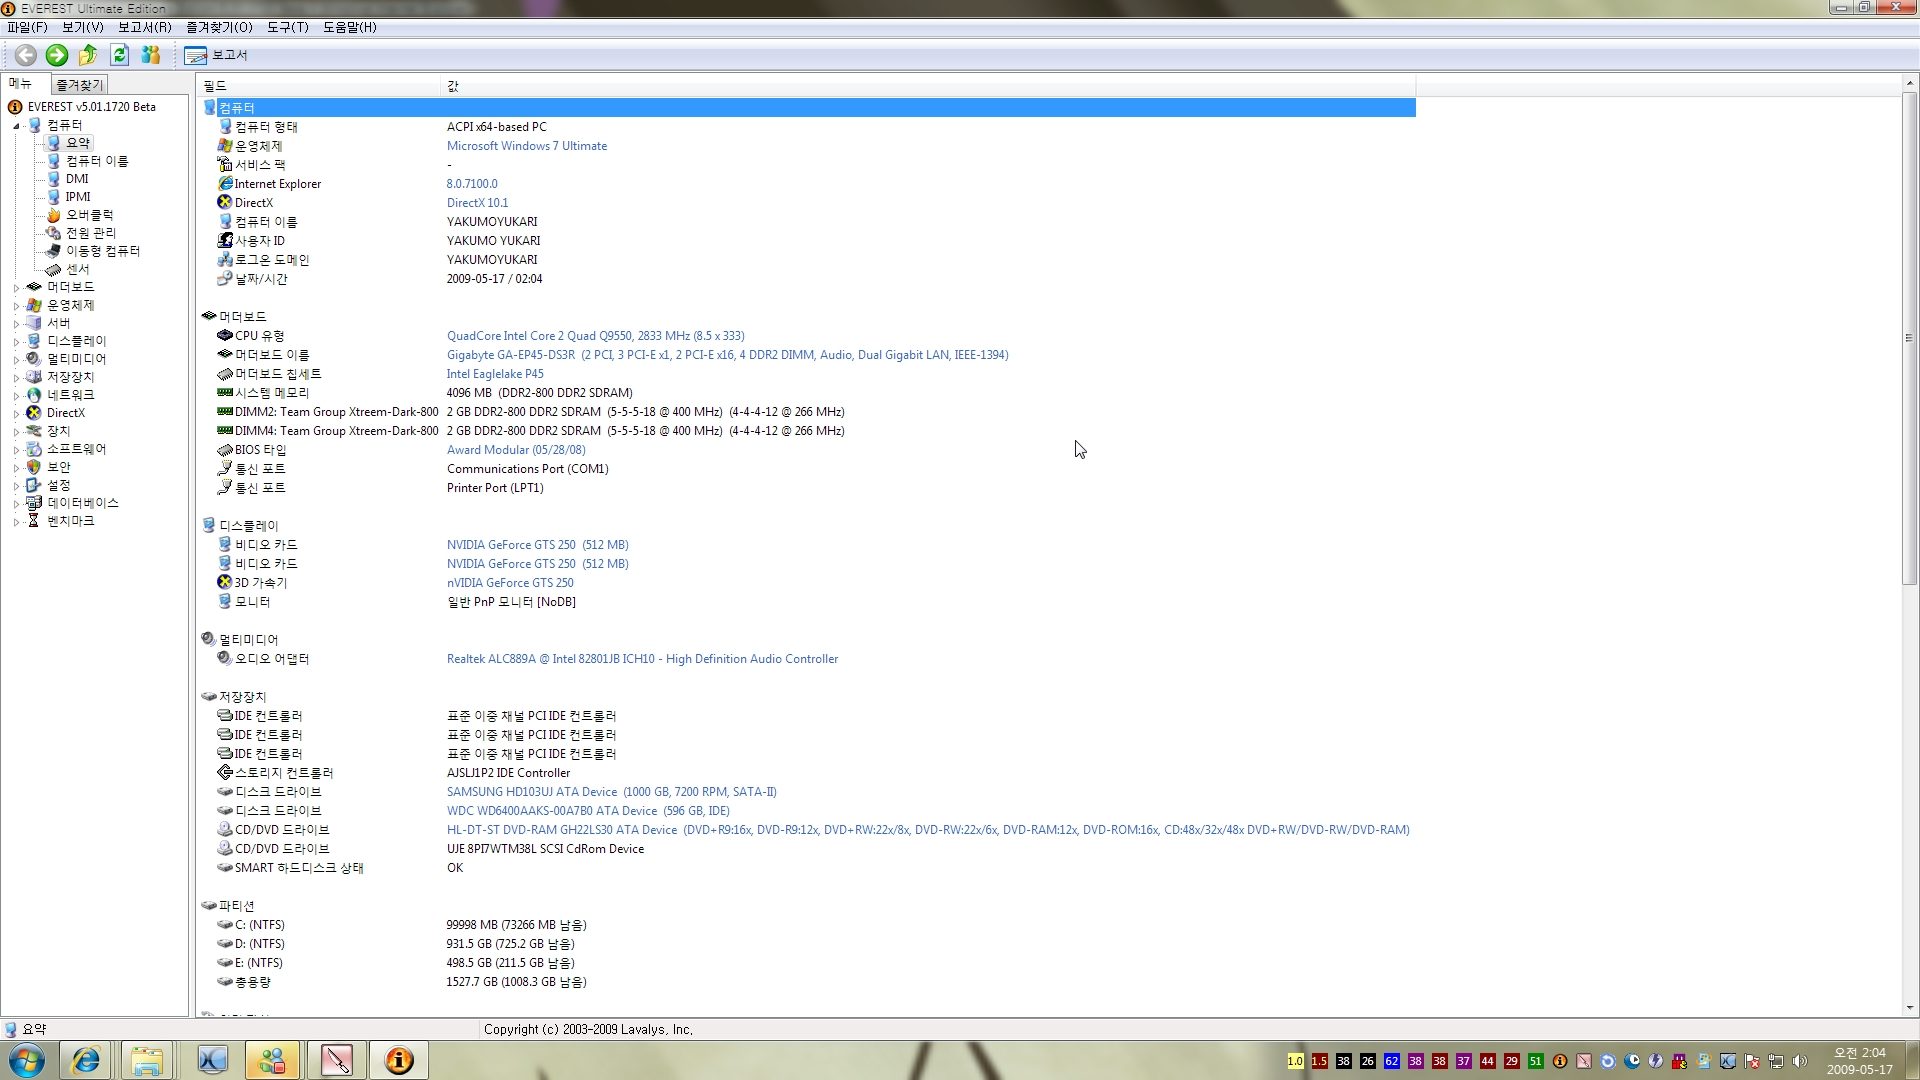Click the EVEREST info icon in the taskbar
The image size is (1920, 1080).
(x=399, y=1060)
